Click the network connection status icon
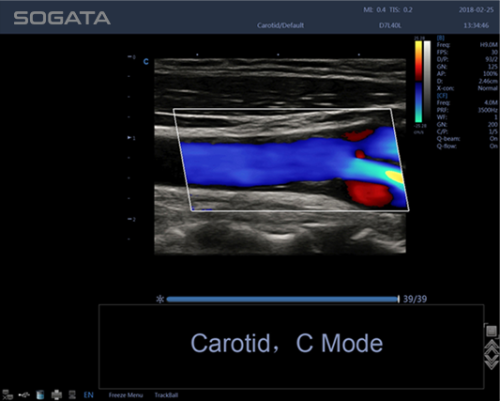500x401 pixels. [7, 395]
